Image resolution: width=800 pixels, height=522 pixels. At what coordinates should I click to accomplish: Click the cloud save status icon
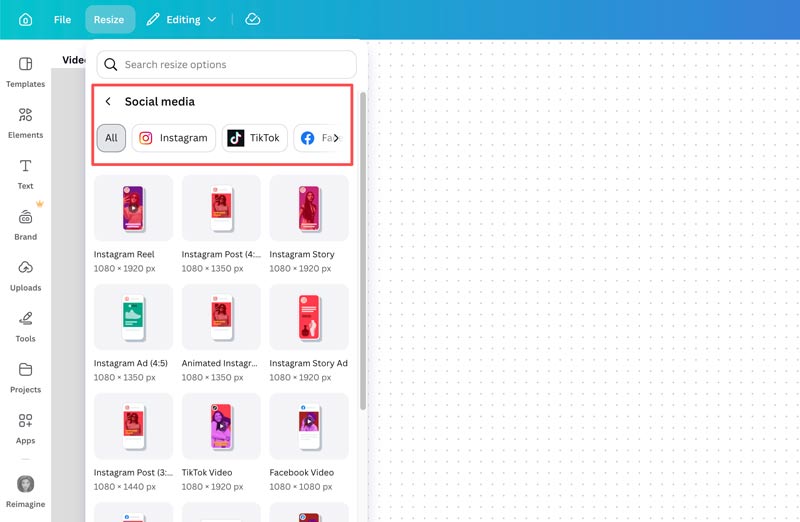[x=253, y=19]
